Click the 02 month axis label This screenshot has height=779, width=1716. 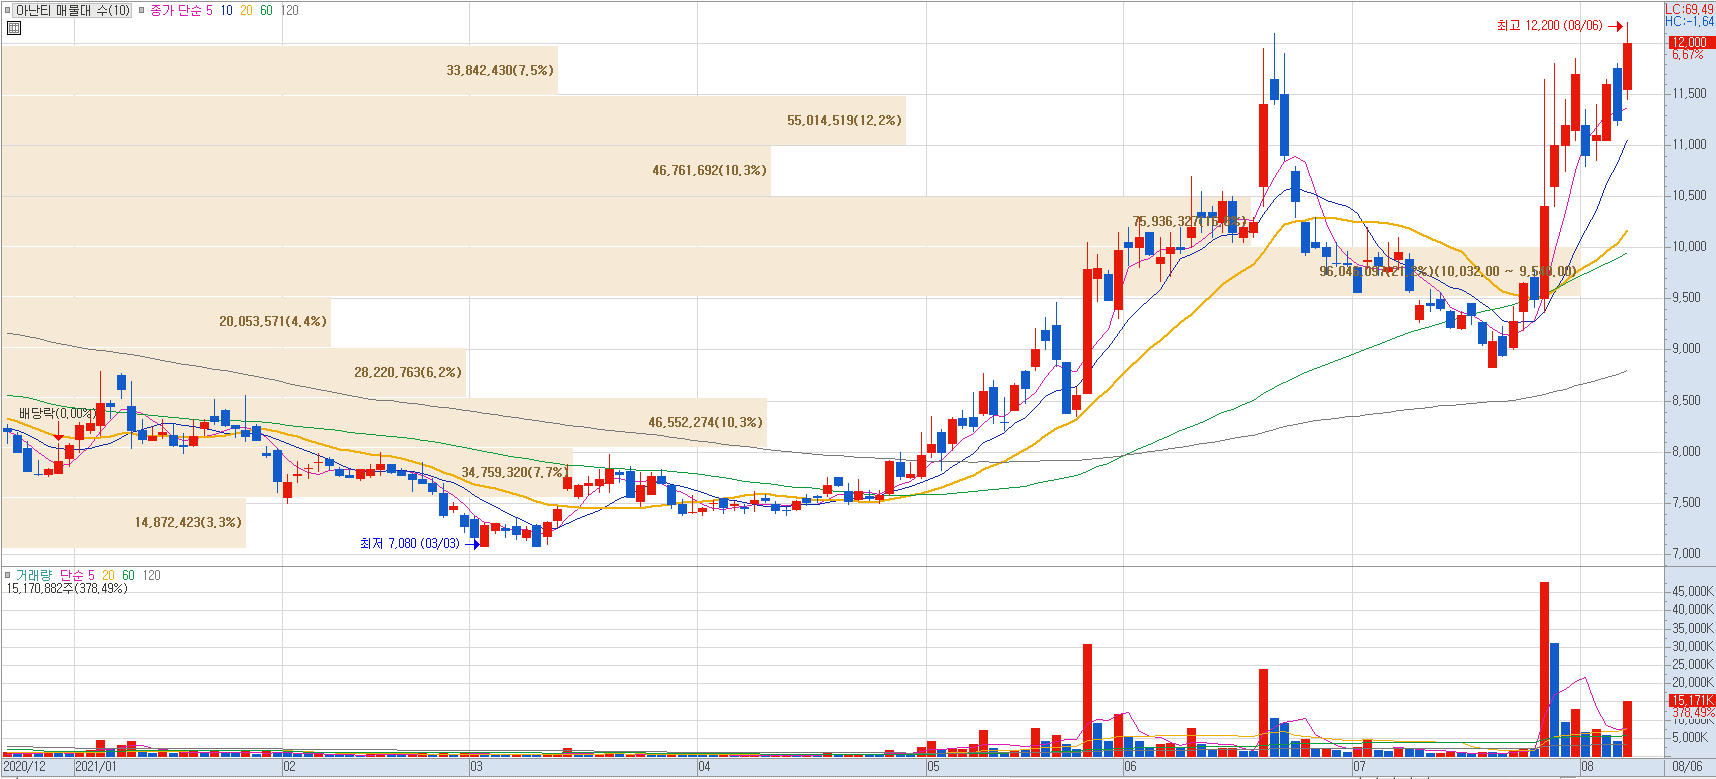click(x=289, y=767)
